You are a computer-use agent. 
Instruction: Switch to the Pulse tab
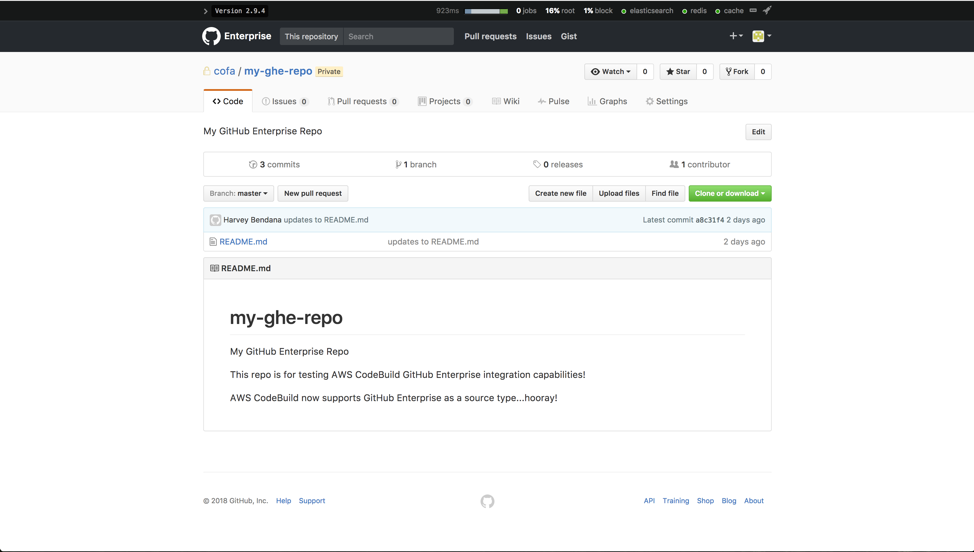553,101
